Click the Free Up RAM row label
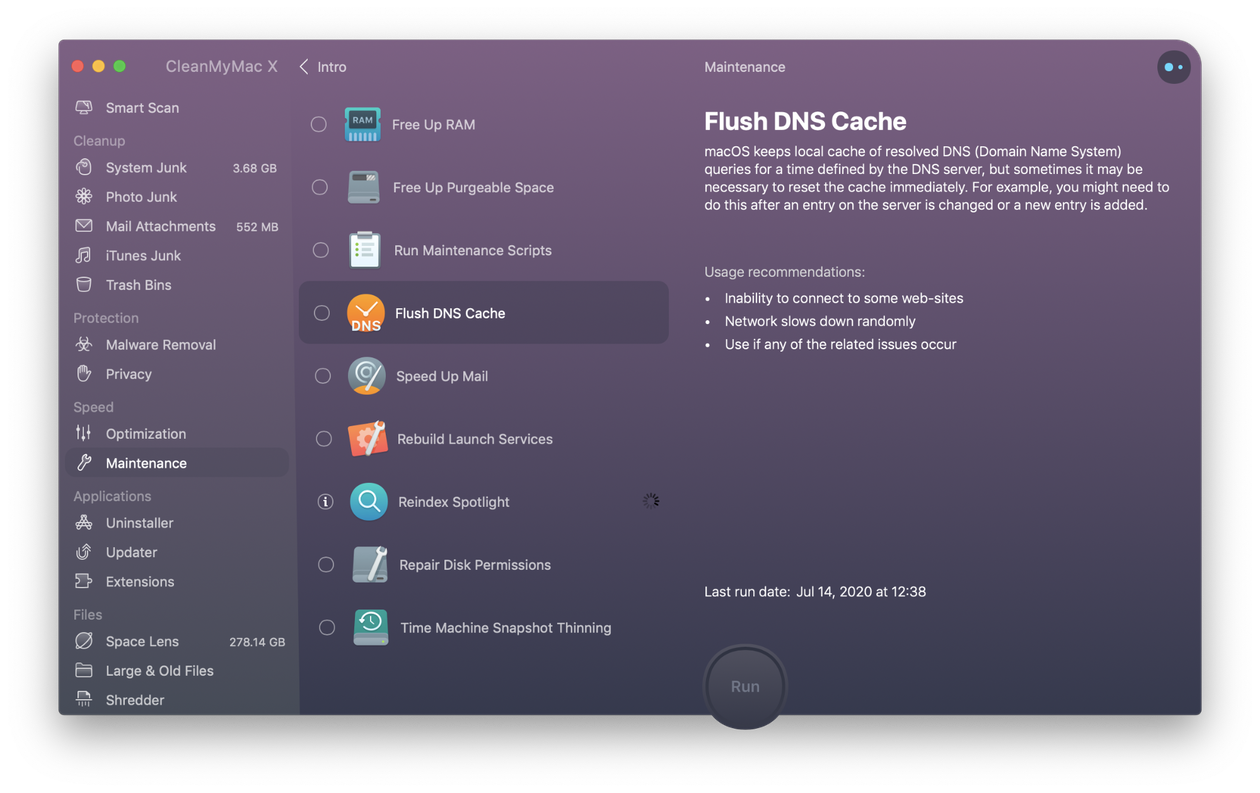Screen dimensions: 1260x793 (x=433, y=125)
